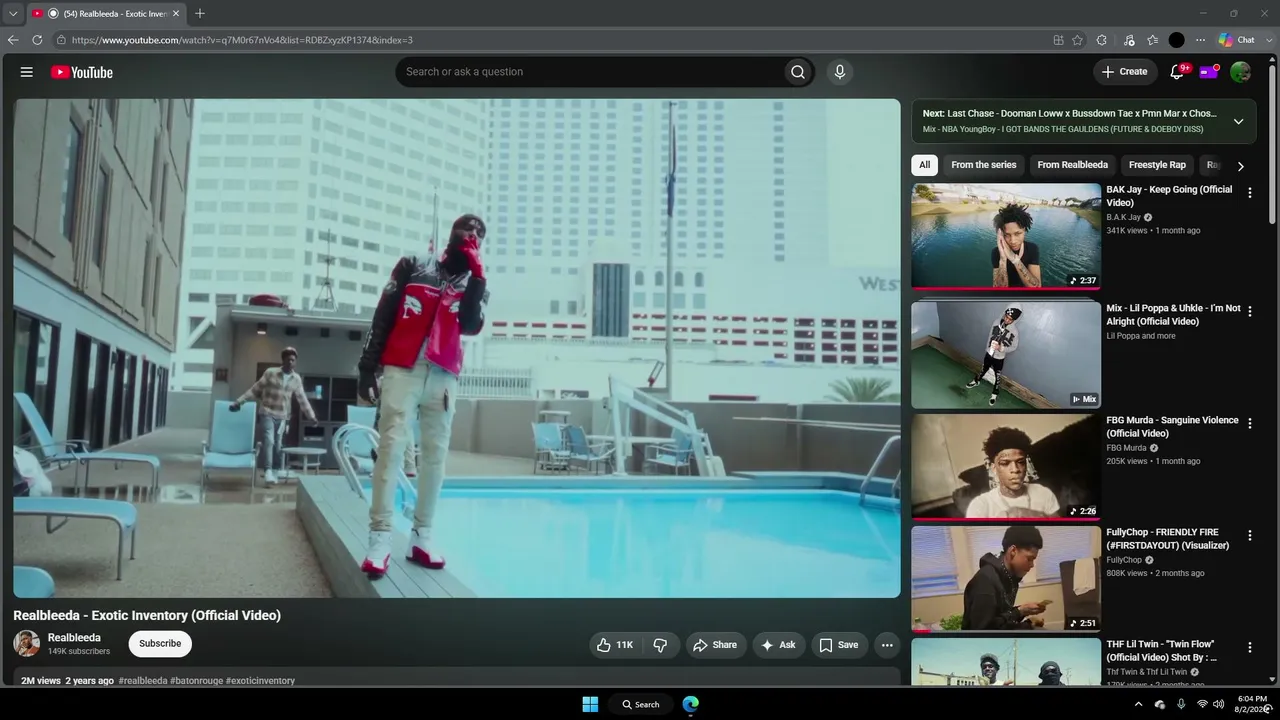Open options for THF Lil Twin video
This screenshot has height=720, width=1280.
[1249, 648]
